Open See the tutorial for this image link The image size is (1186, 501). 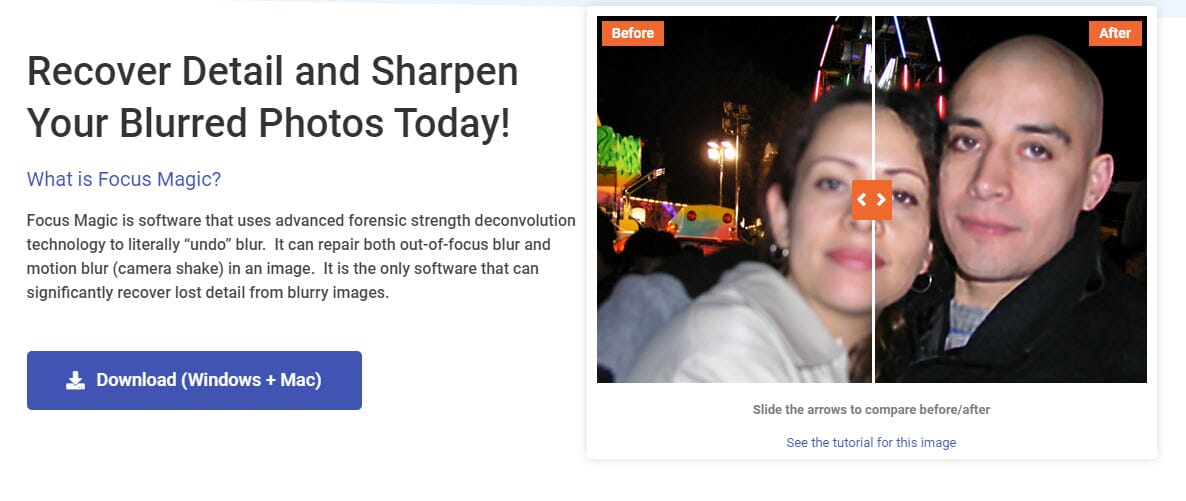tap(871, 443)
